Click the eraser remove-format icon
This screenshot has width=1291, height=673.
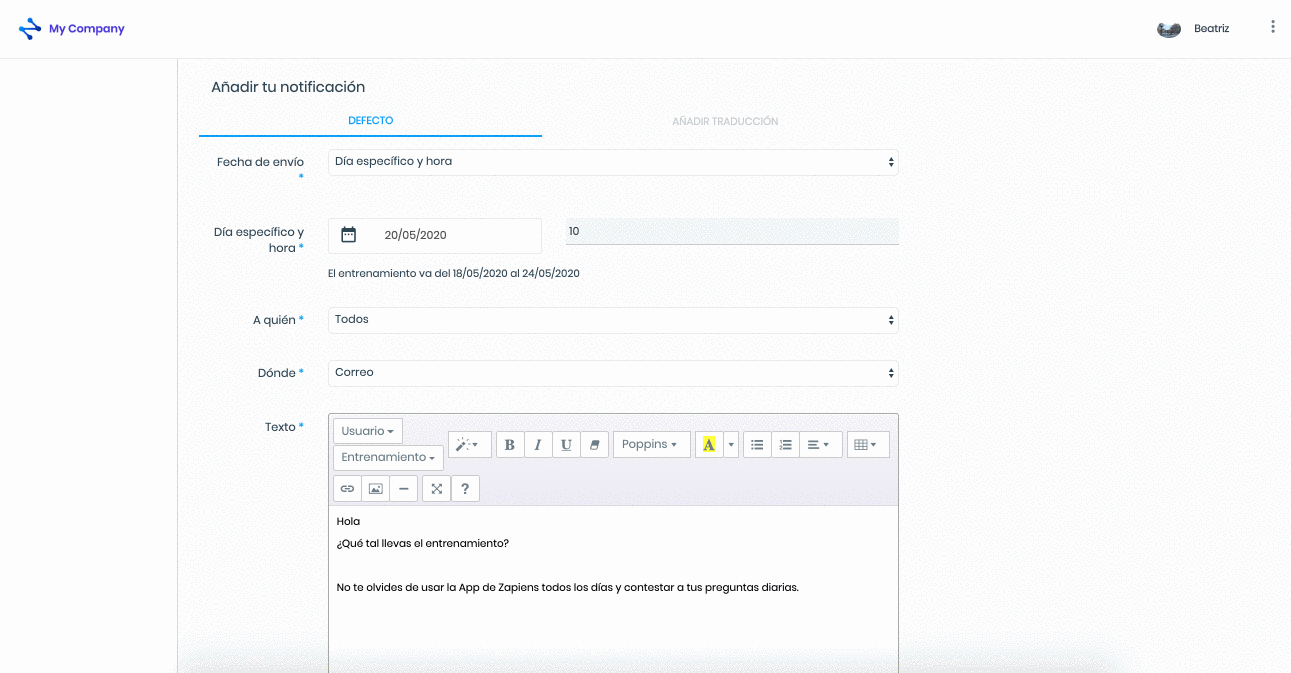tap(594, 445)
